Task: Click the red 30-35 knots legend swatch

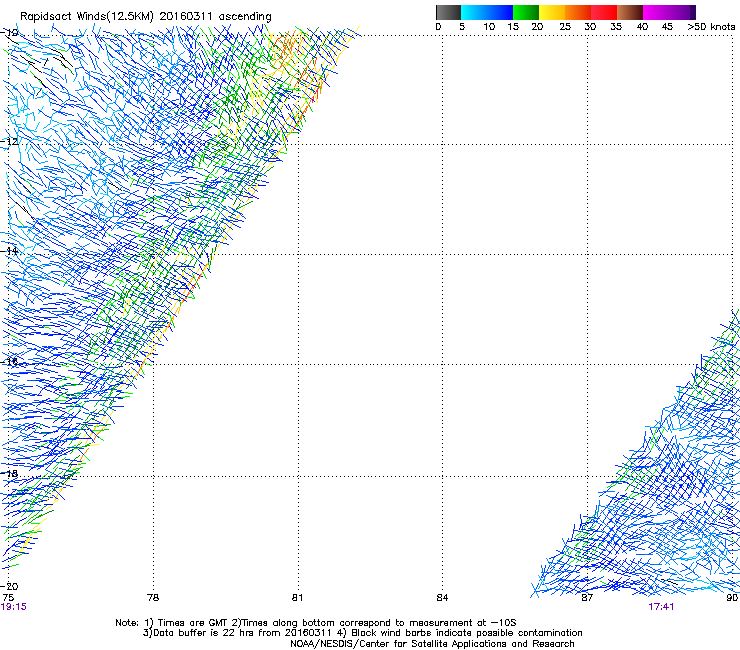Action: [x=604, y=12]
